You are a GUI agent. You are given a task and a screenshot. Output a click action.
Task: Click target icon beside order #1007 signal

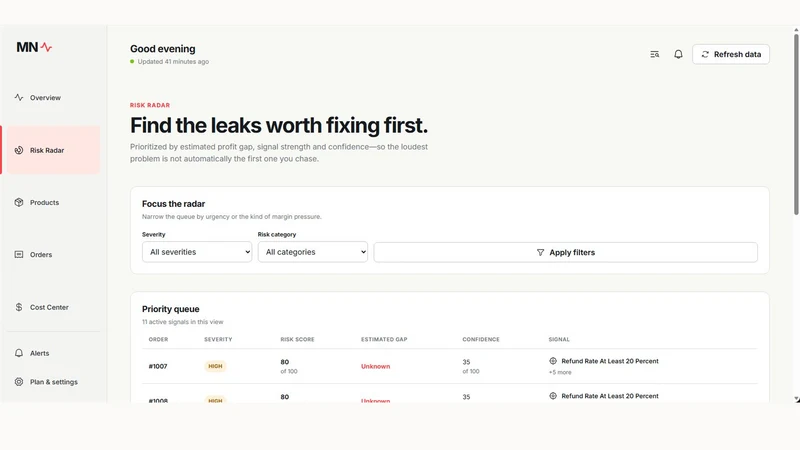click(553, 361)
